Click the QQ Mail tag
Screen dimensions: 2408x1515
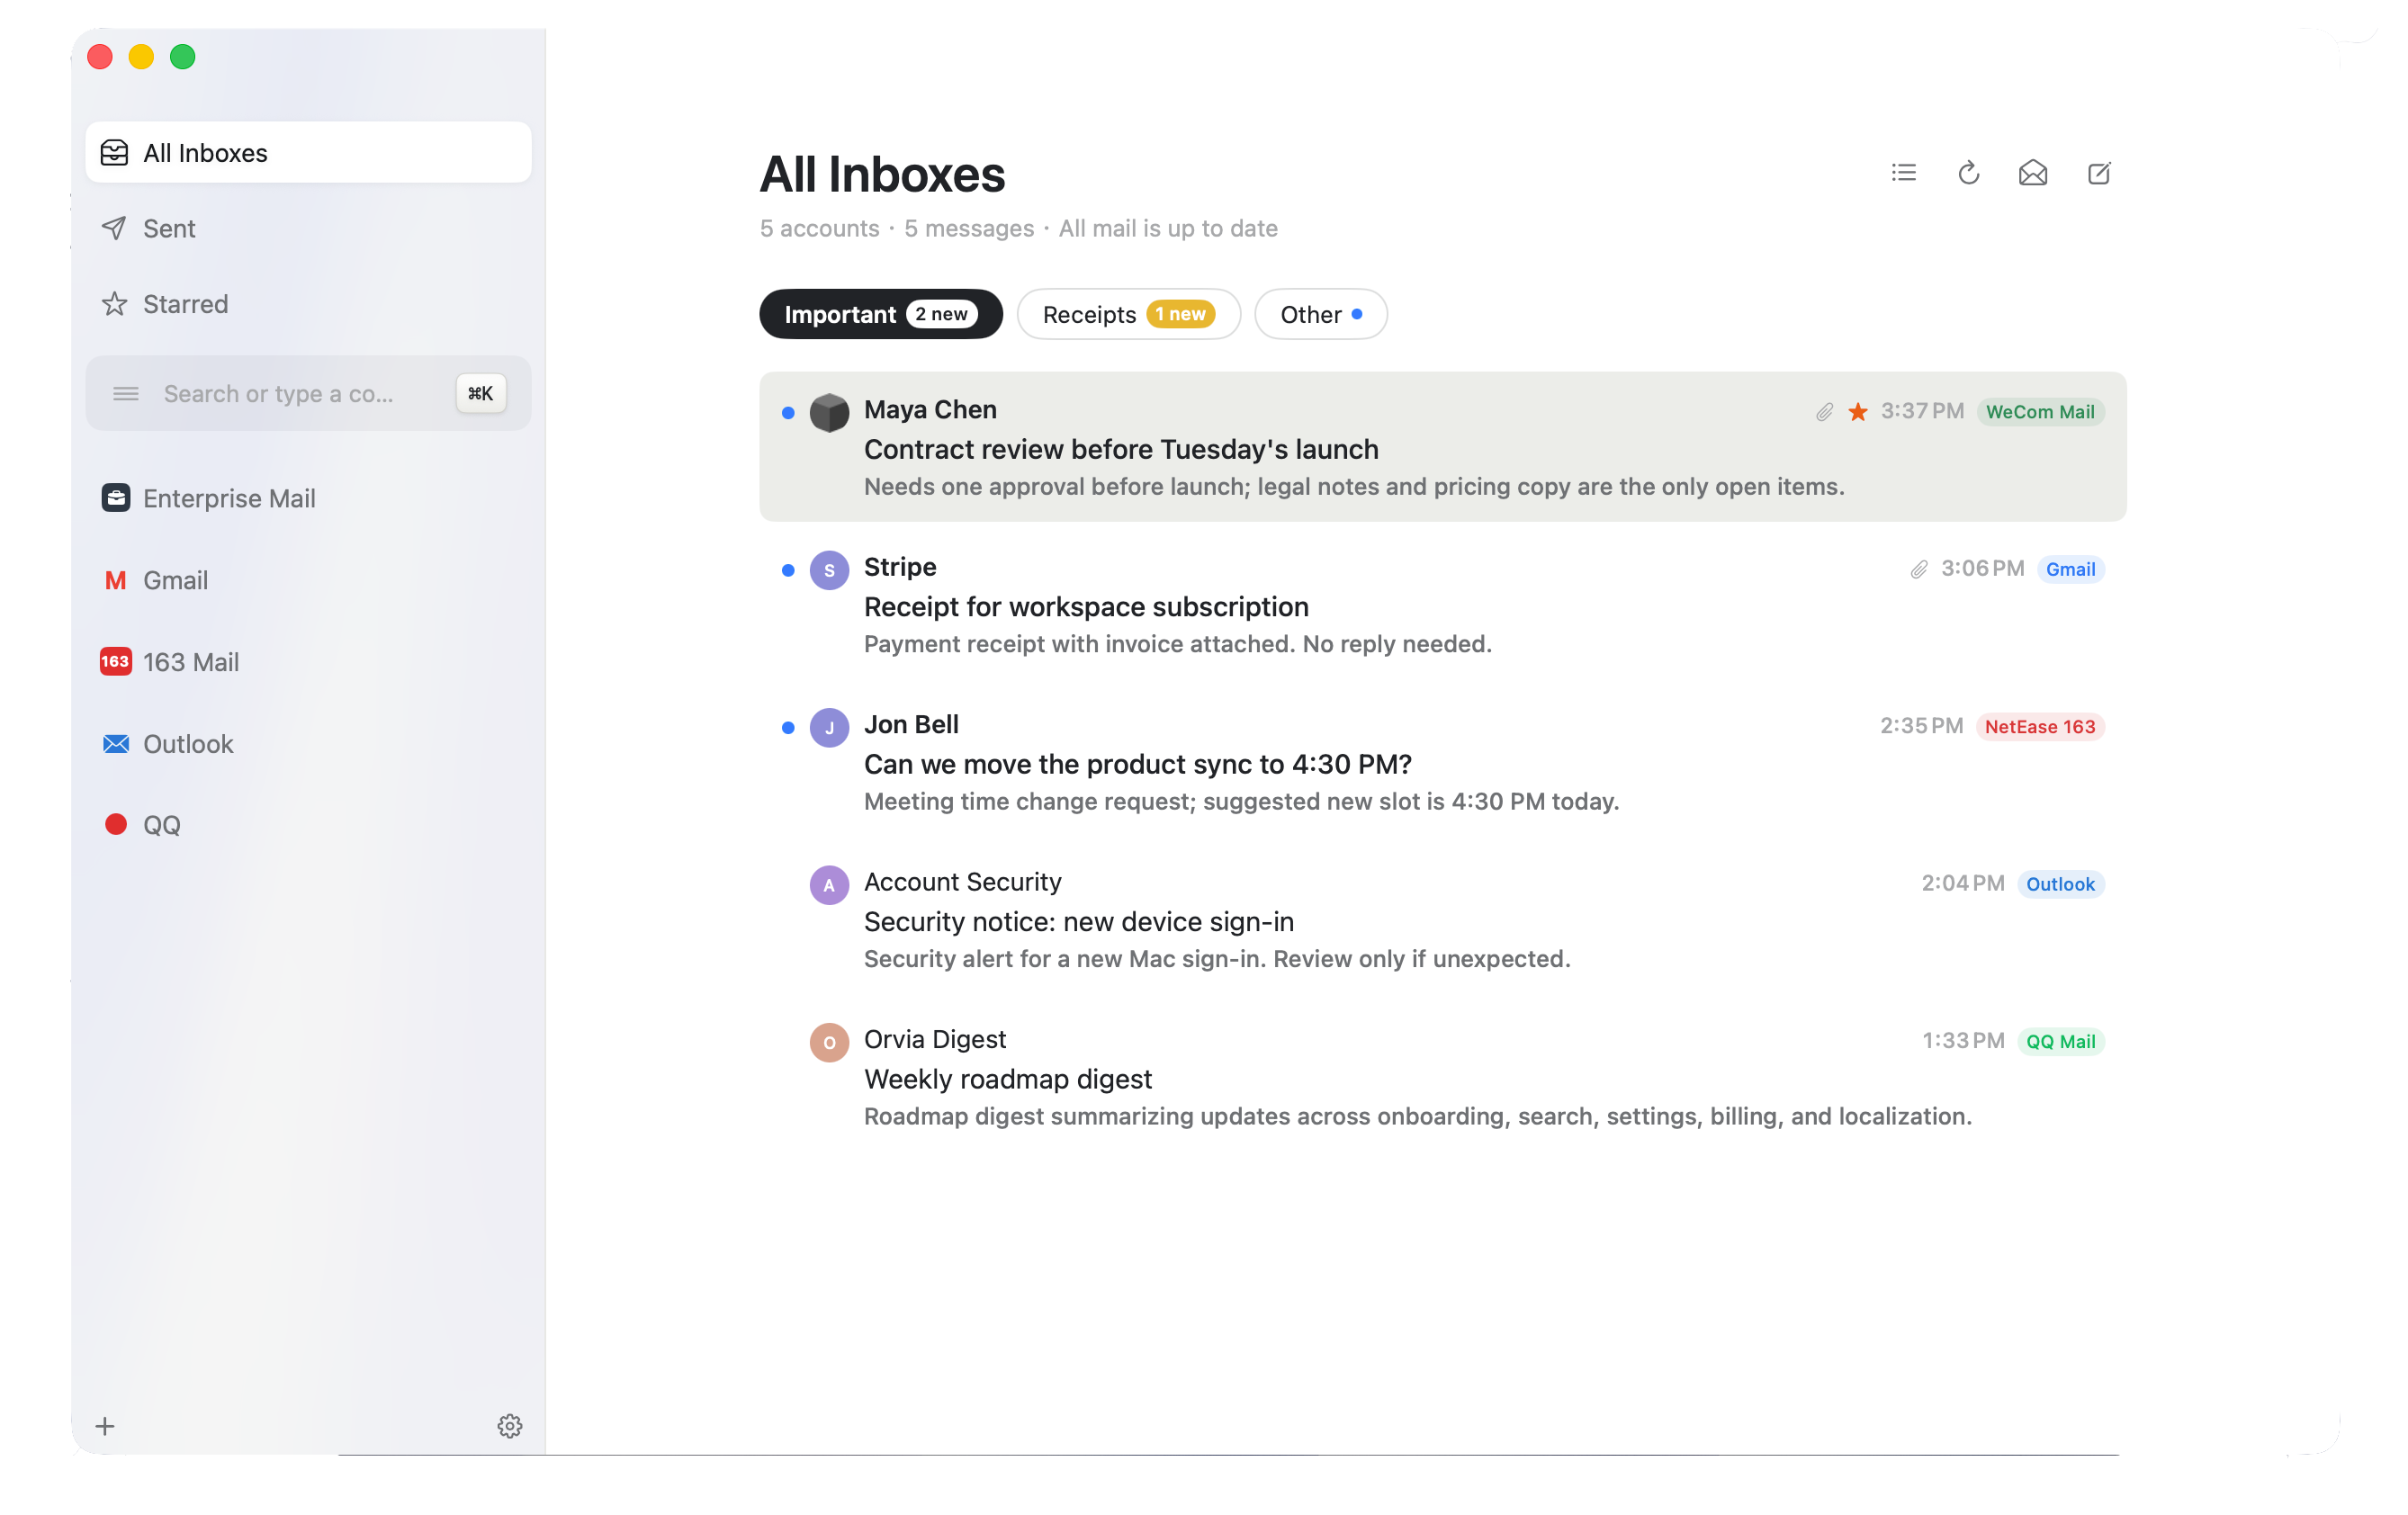pos(2060,1042)
